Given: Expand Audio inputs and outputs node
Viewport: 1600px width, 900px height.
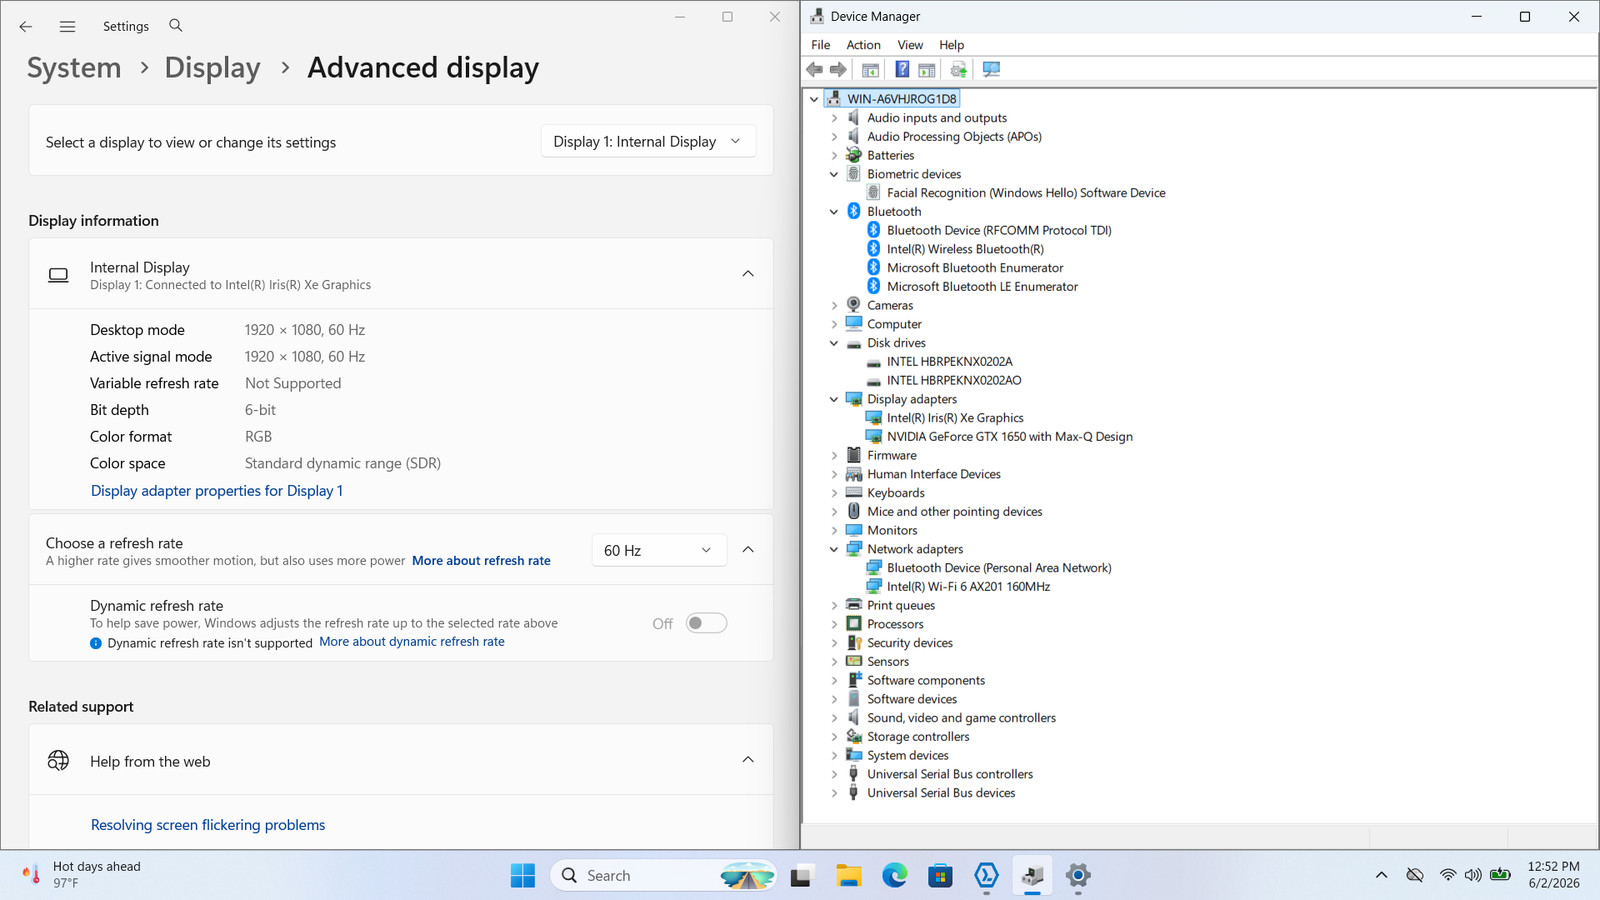Looking at the screenshot, I should coord(834,118).
